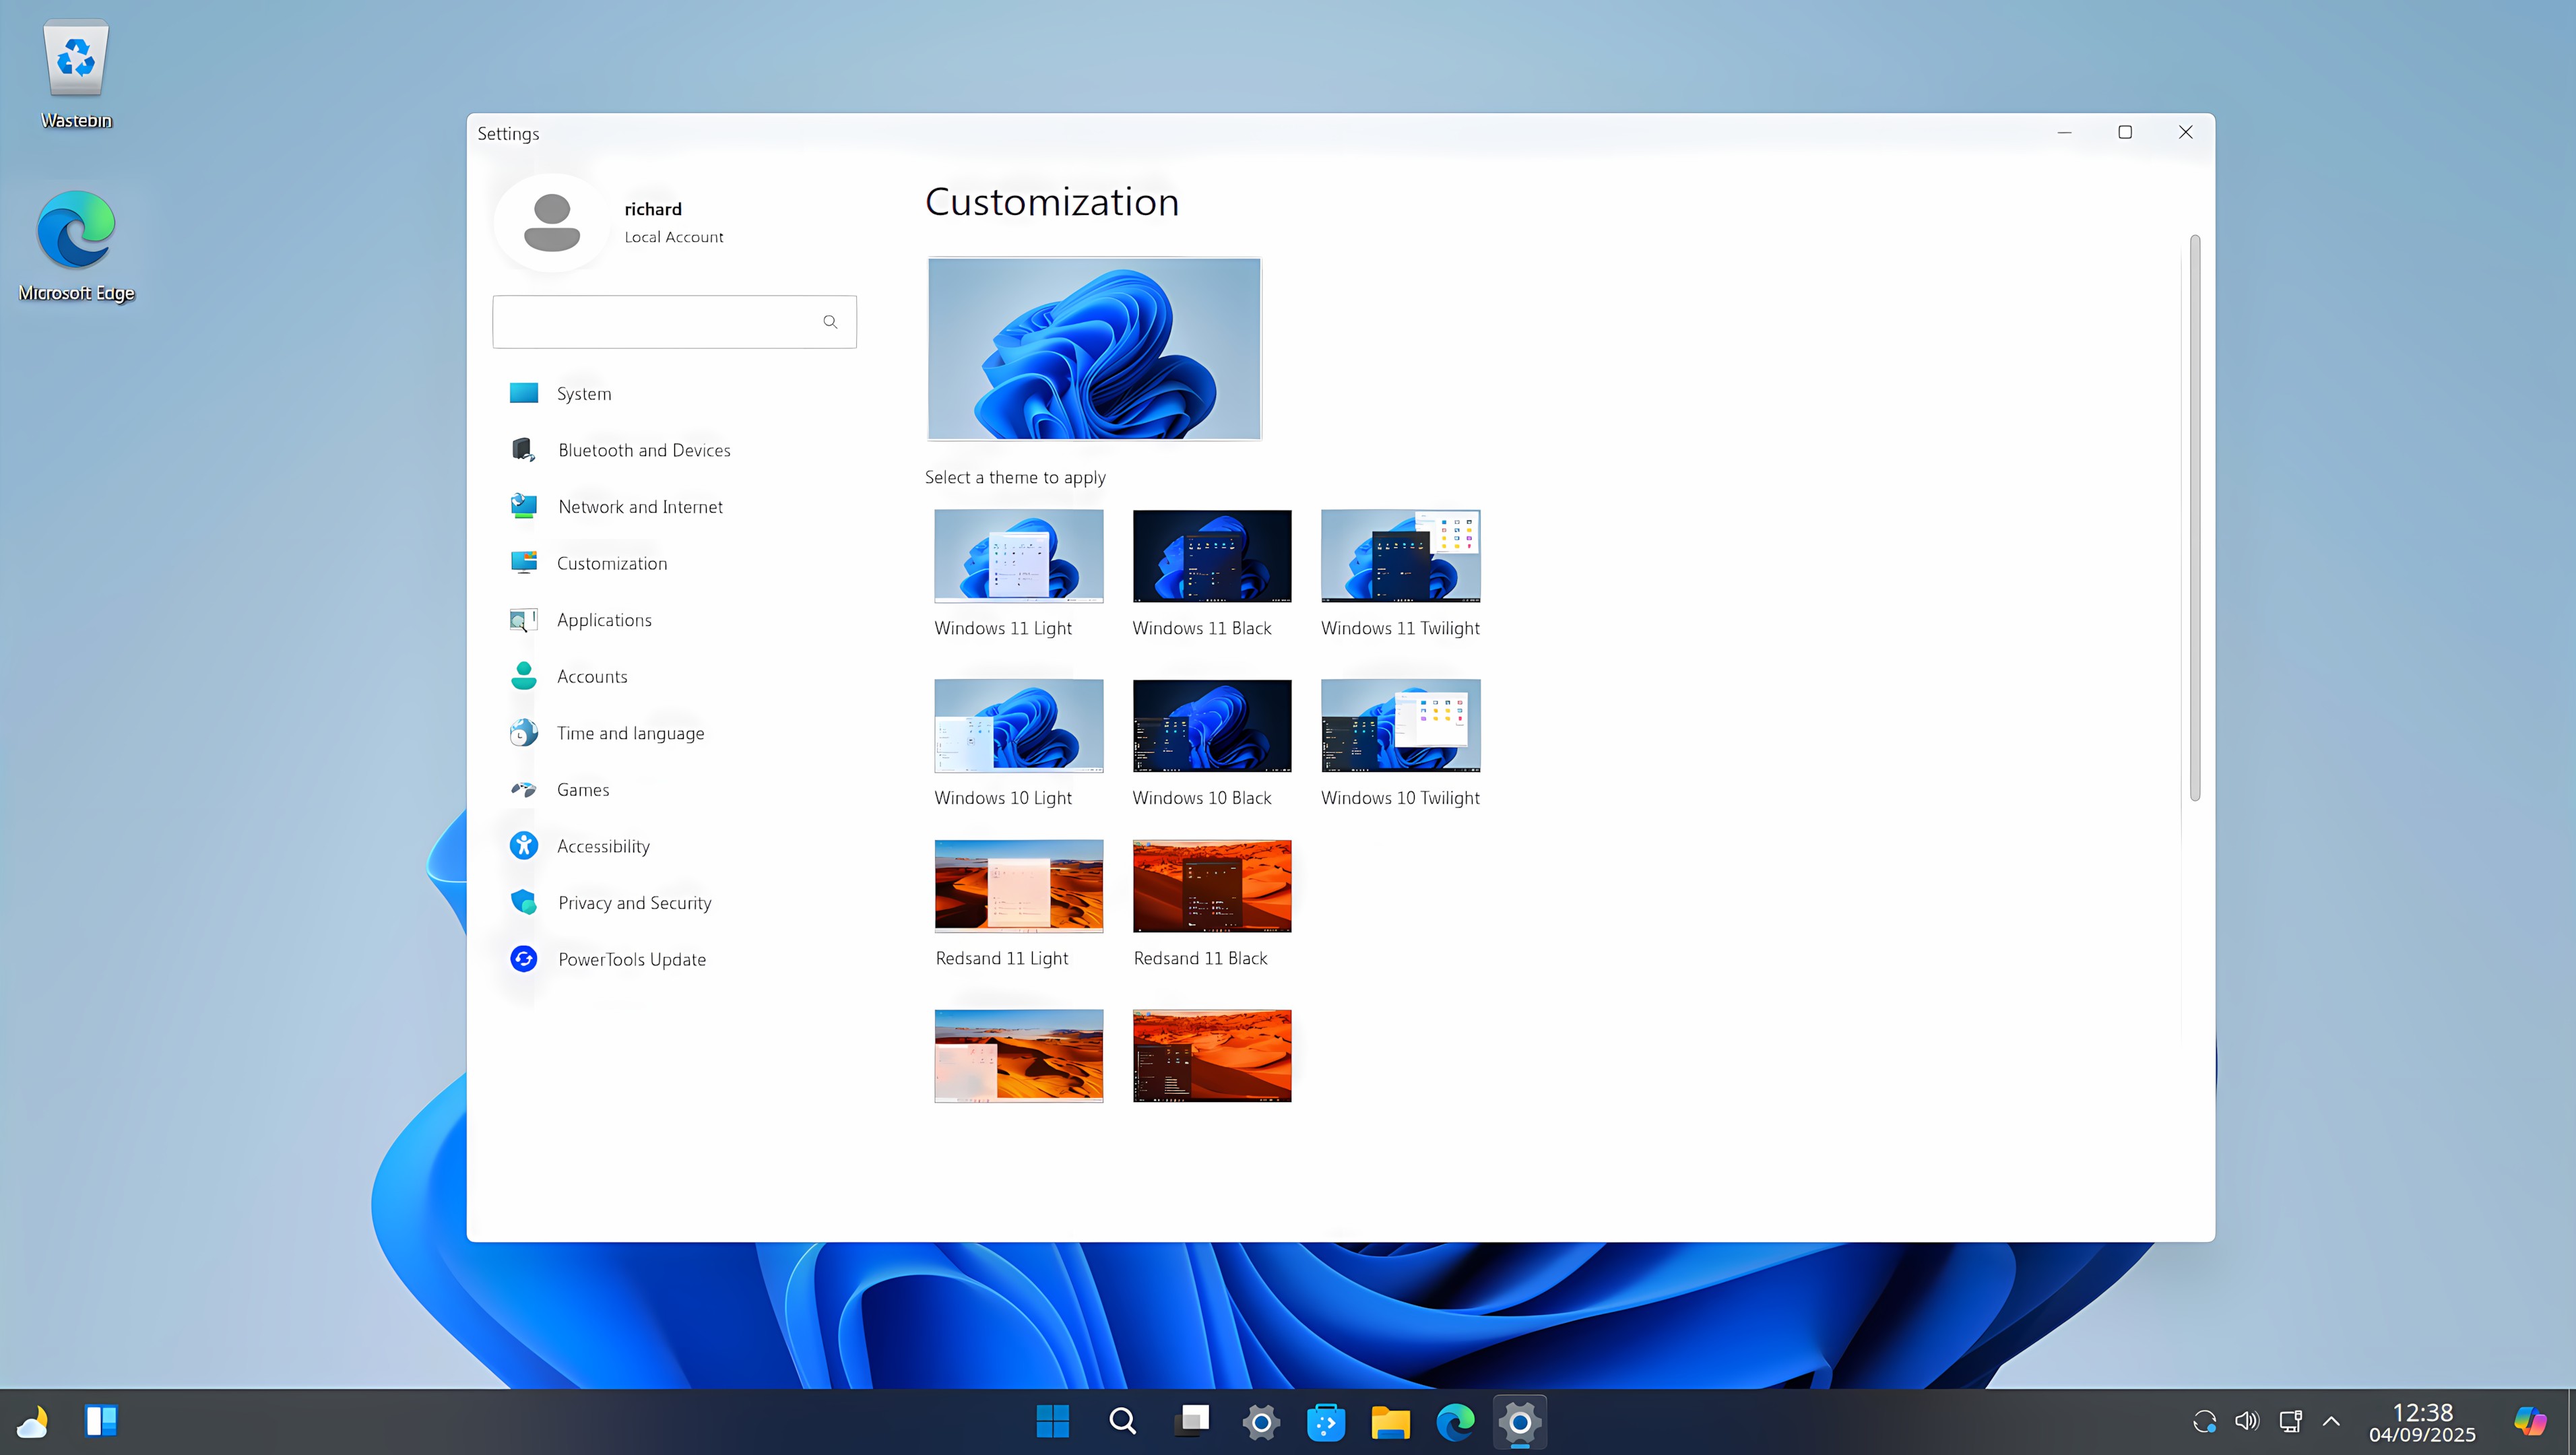The image size is (2576, 1455).
Task: Open Accounts settings in the sidebar
Action: pos(592,676)
